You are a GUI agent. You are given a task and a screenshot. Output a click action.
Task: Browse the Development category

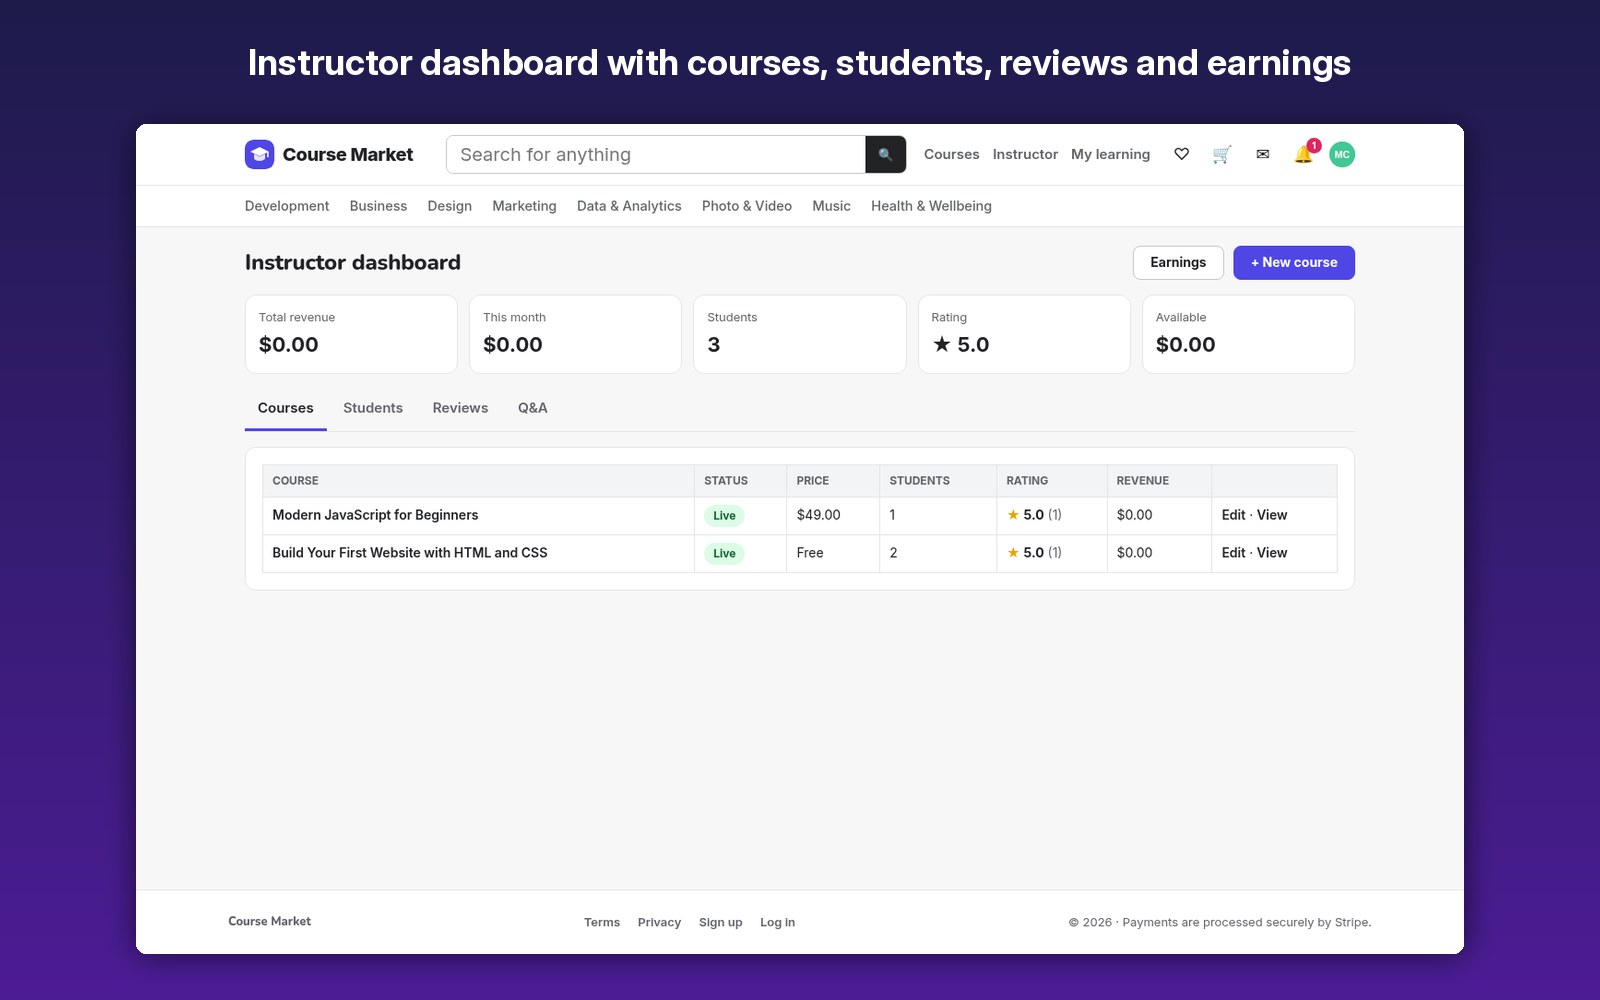(x=287, y=206)
